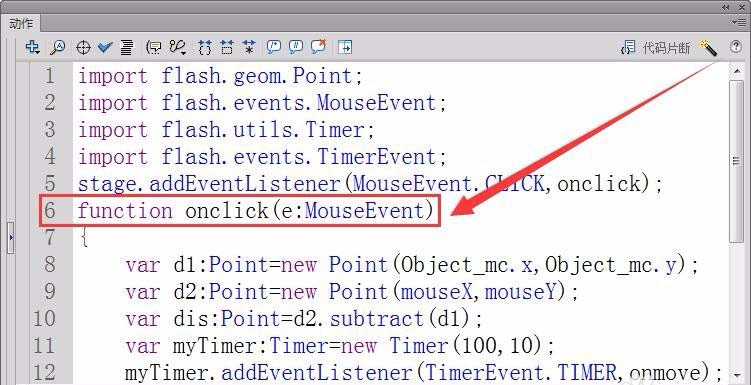751x385 pixels.
Task: Toggle the show/hide toolbox icon
Action: pyautogui.click(x=345, y=47)
